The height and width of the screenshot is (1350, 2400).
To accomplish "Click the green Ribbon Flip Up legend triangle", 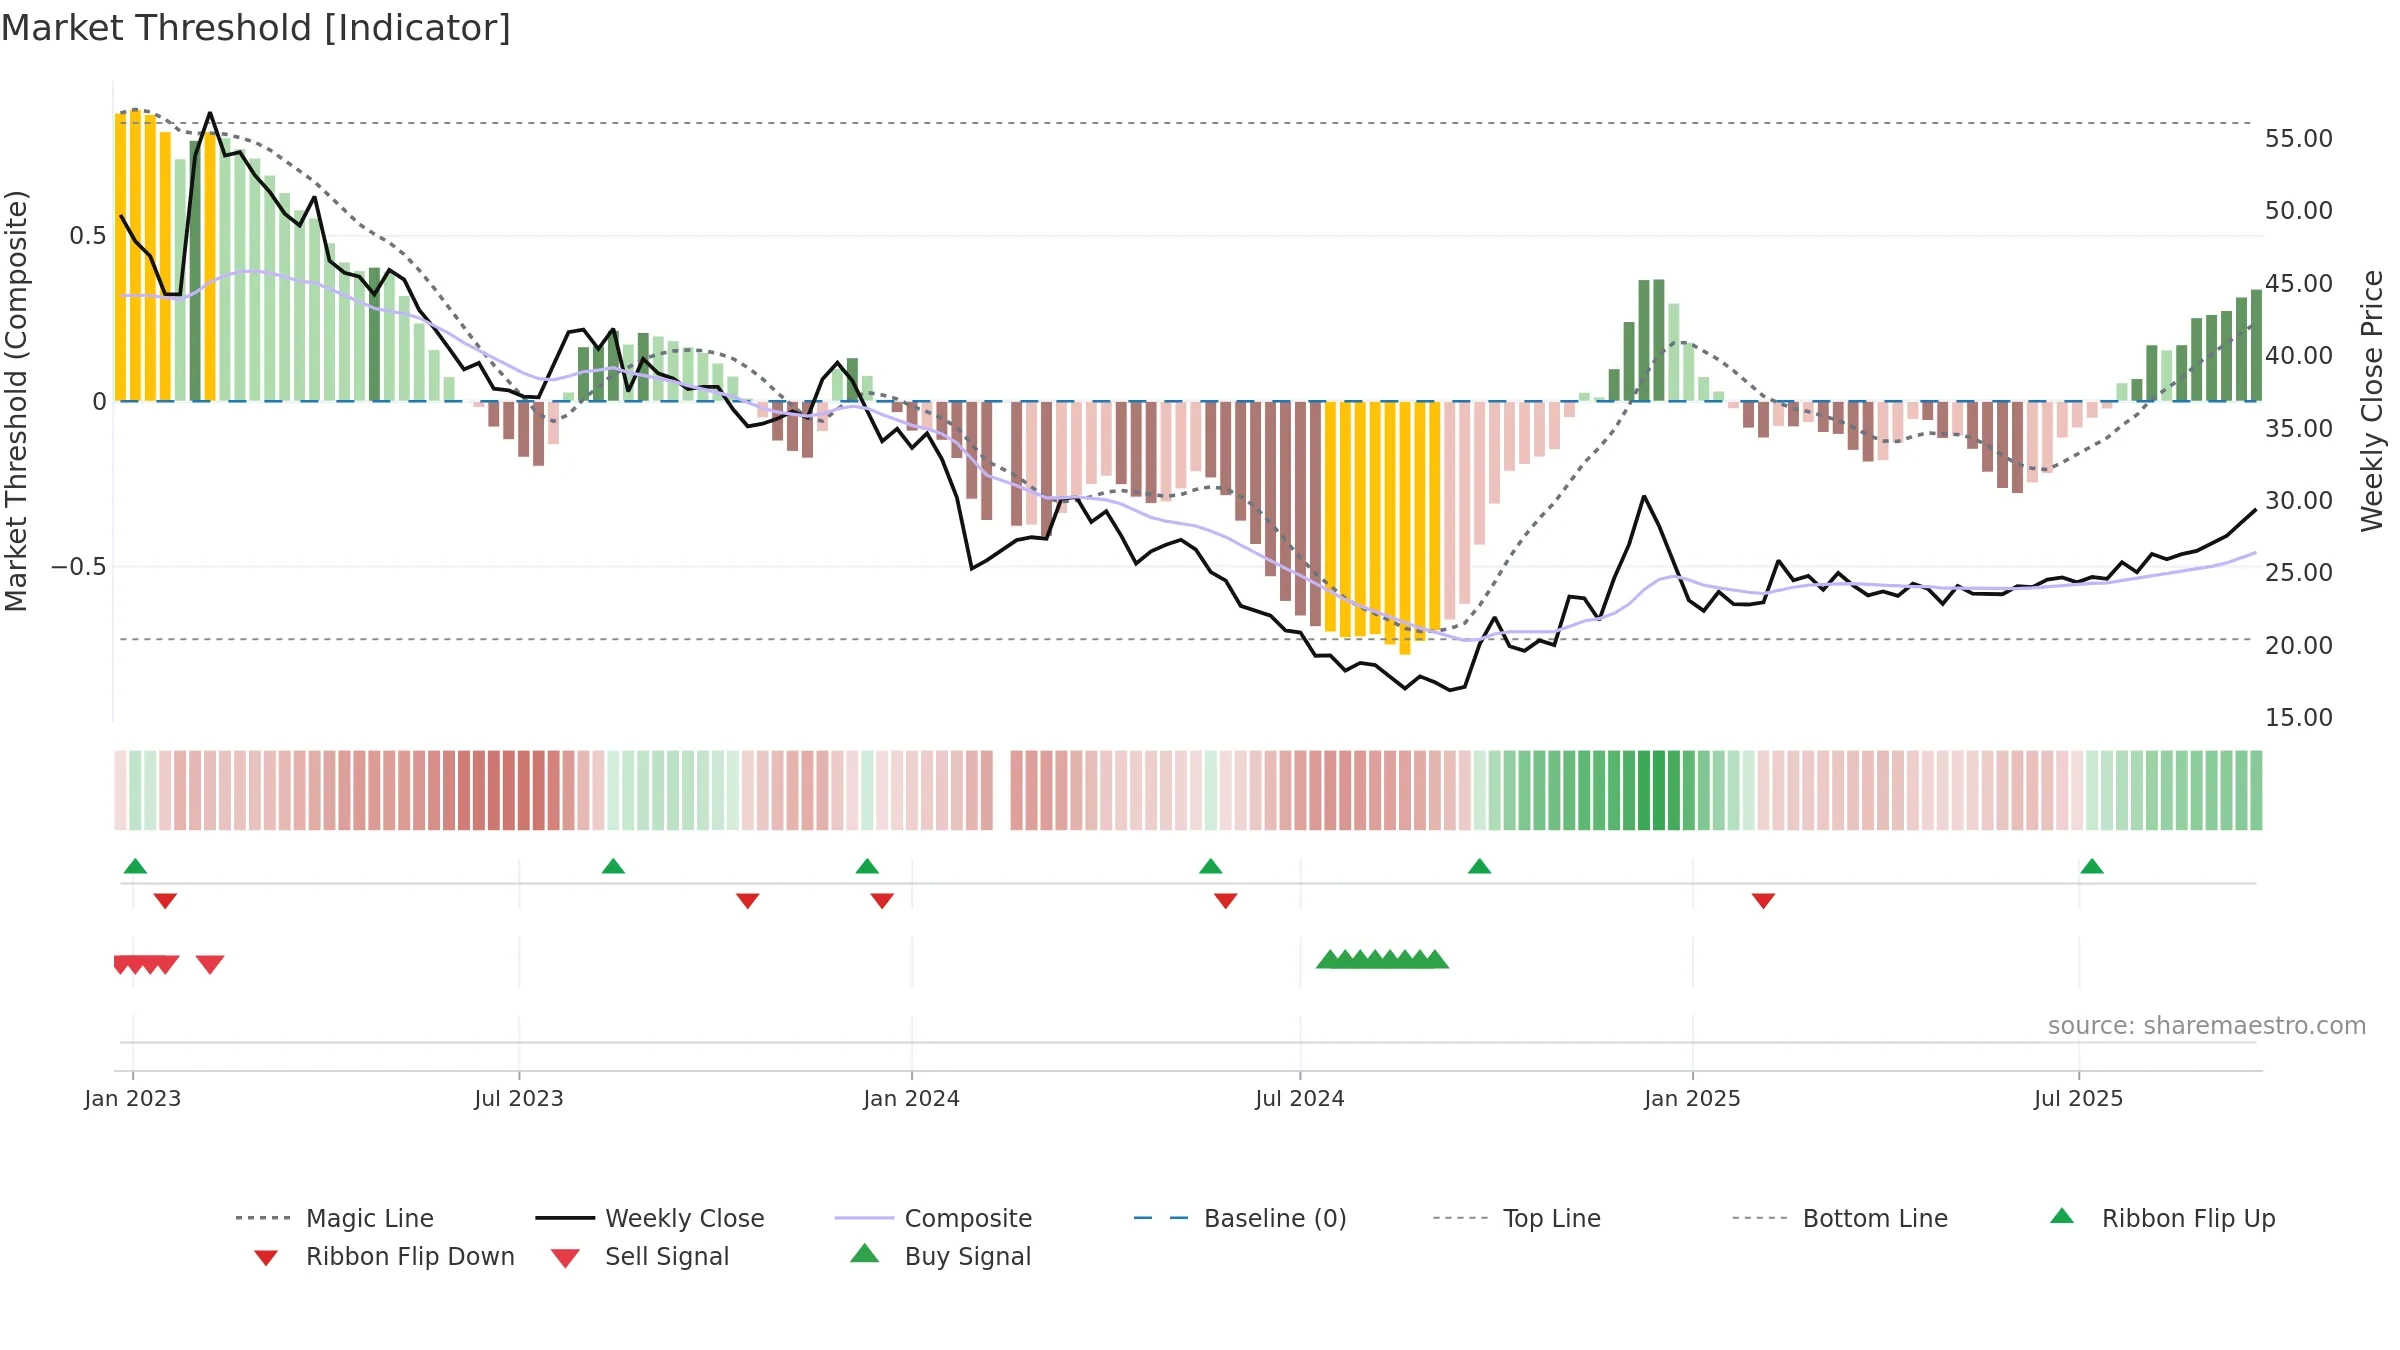I will point(2062,1216).
